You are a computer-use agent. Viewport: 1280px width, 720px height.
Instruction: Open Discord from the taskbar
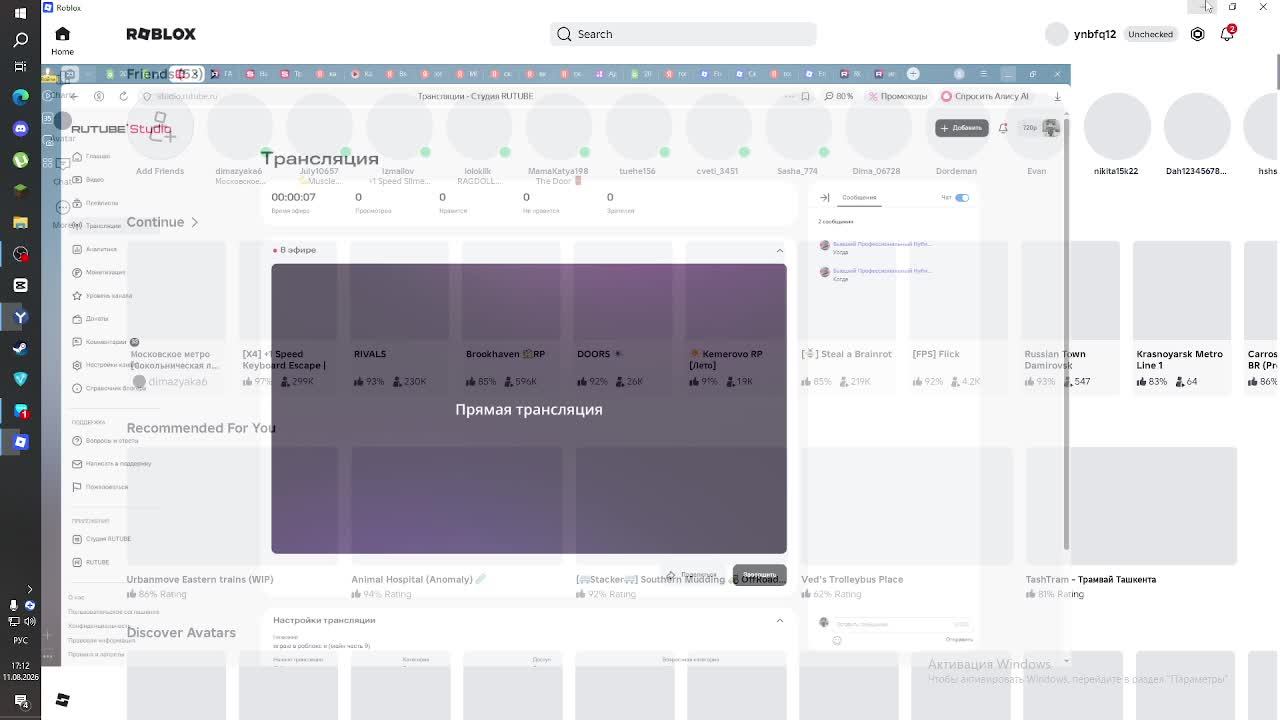tap(21, 129)
